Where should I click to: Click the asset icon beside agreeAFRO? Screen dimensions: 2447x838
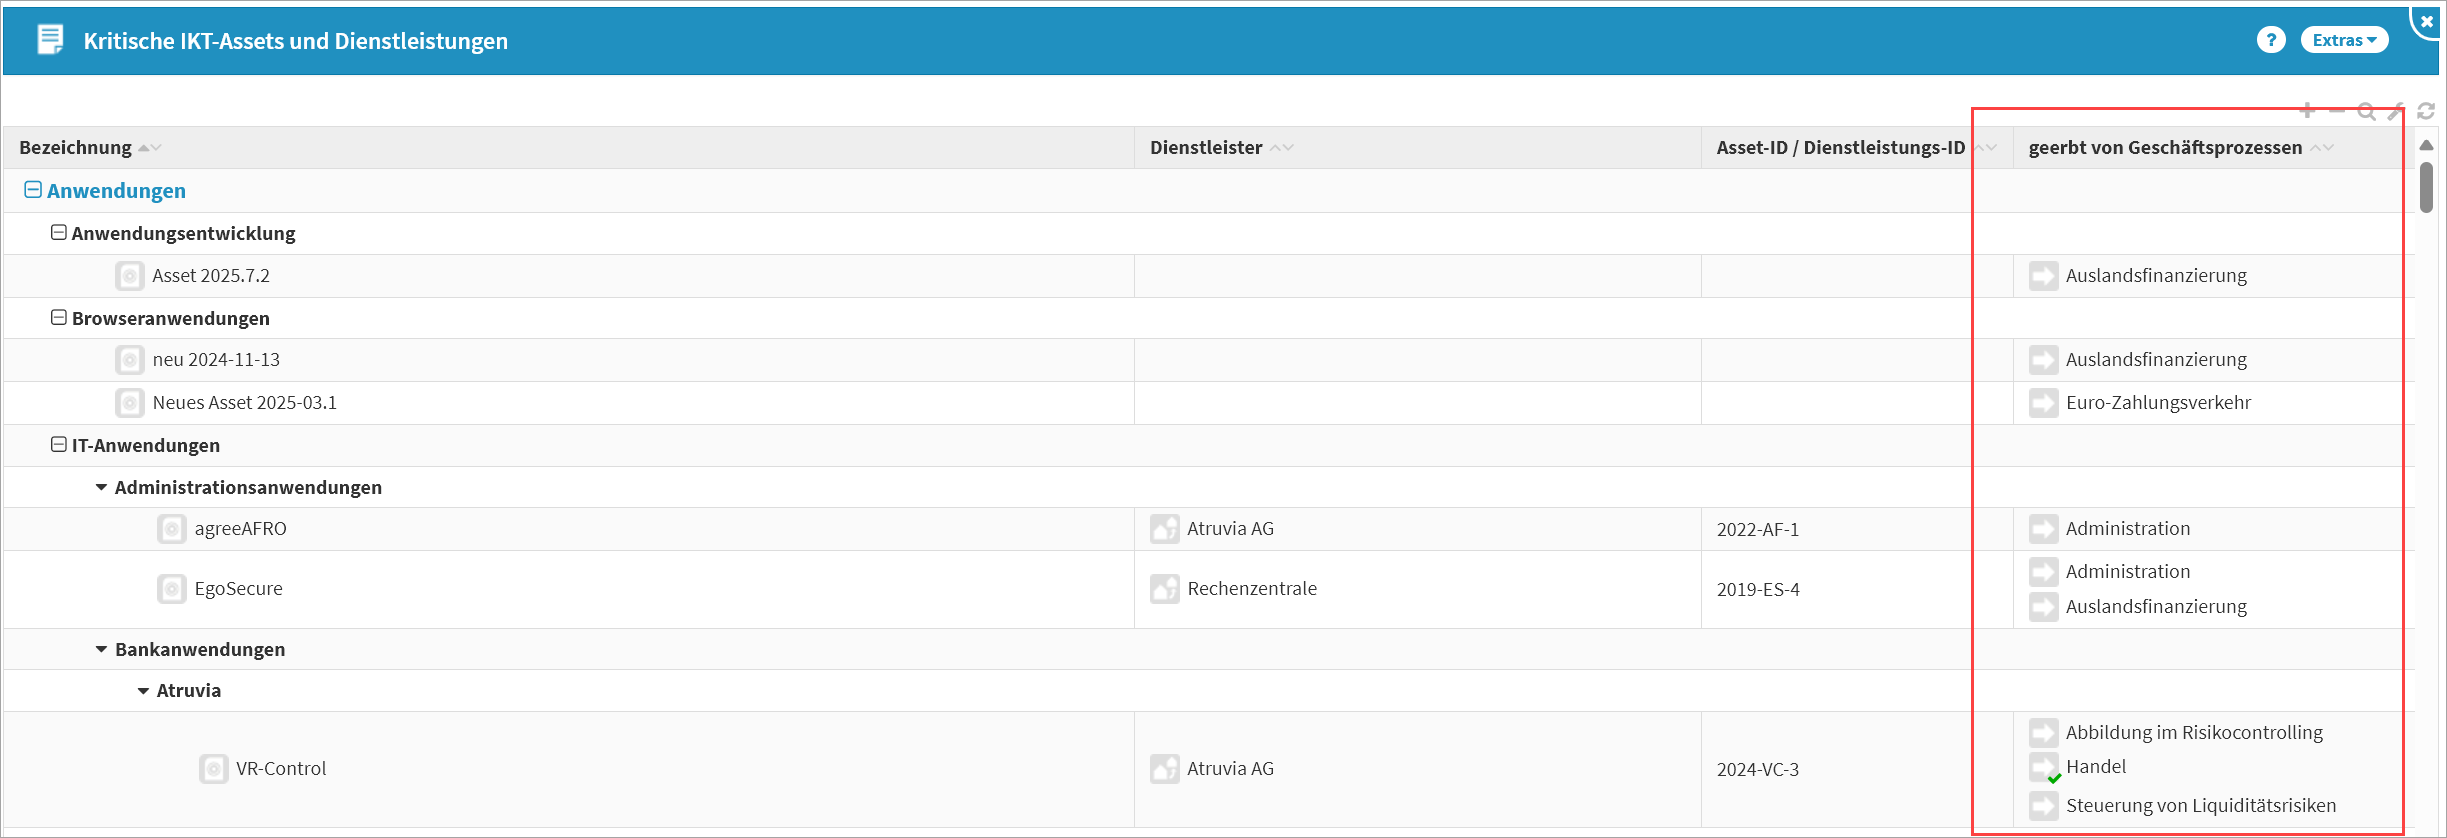click(x=172, y=529)
